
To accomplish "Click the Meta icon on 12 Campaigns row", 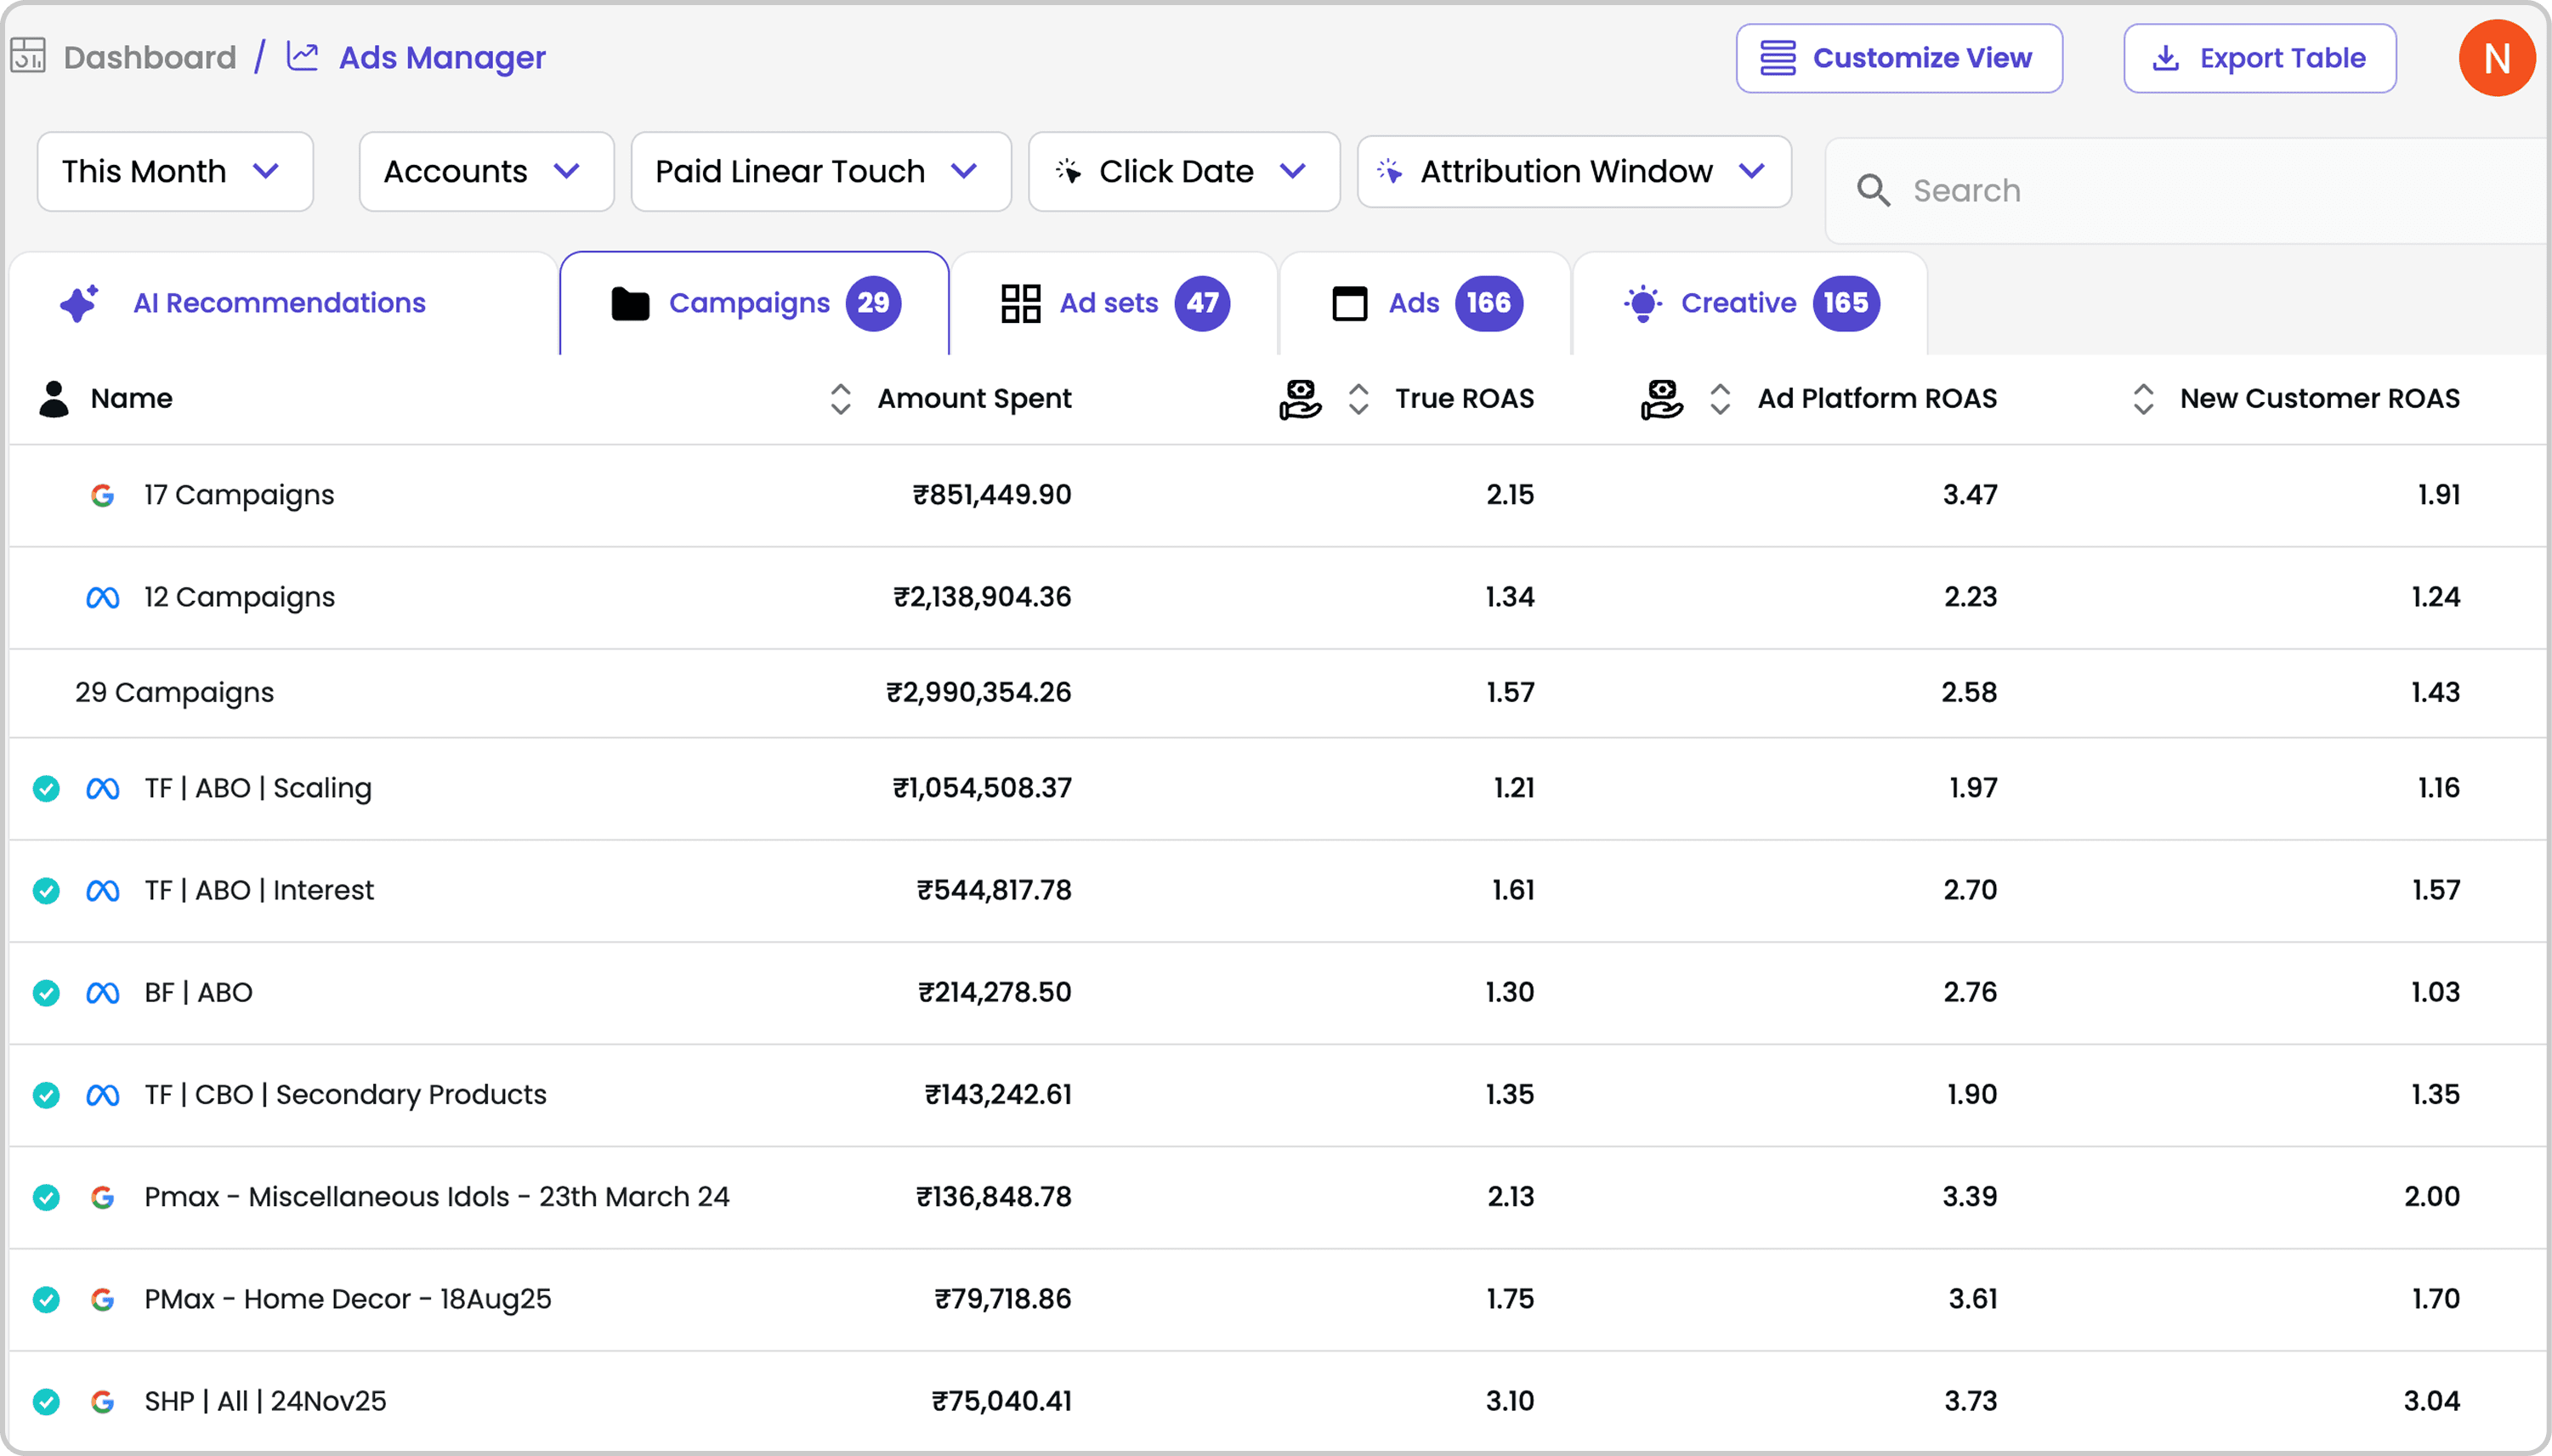I will coord(102,598).
